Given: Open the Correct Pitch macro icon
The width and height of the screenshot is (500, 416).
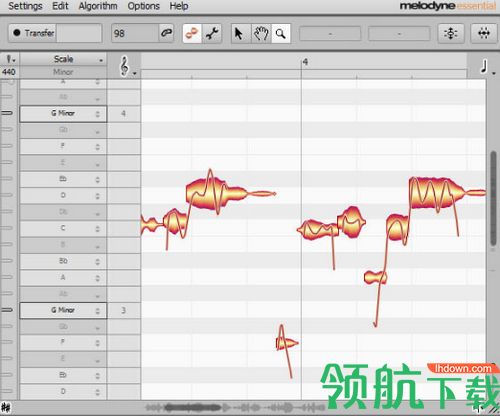Looking at the screenshot, I should point(451,33).
